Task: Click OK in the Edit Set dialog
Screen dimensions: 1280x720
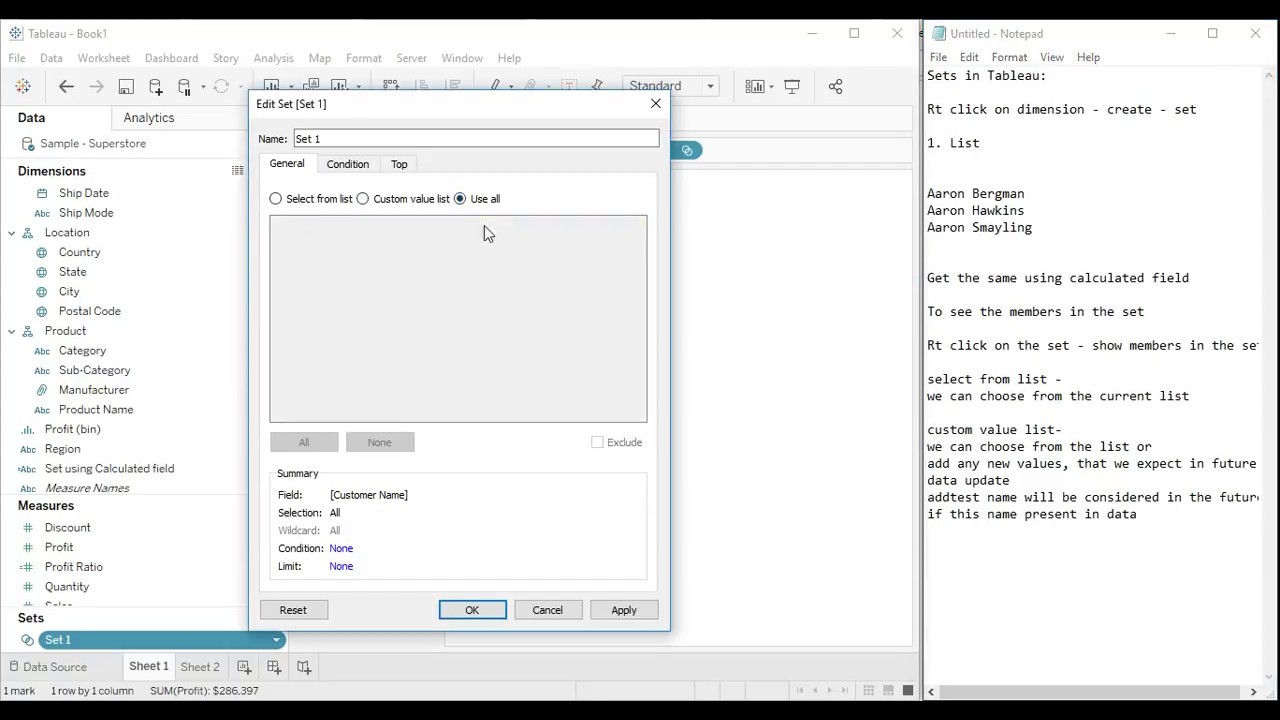Action: pos(472,610)
